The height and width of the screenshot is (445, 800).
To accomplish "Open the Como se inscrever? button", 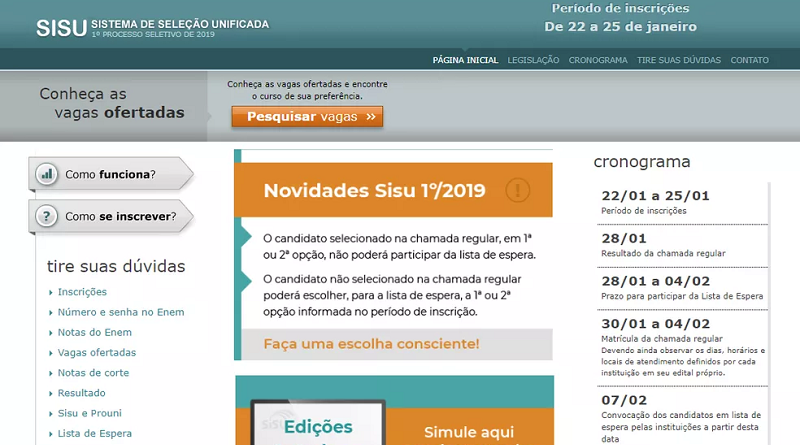I will pos(111,216).
